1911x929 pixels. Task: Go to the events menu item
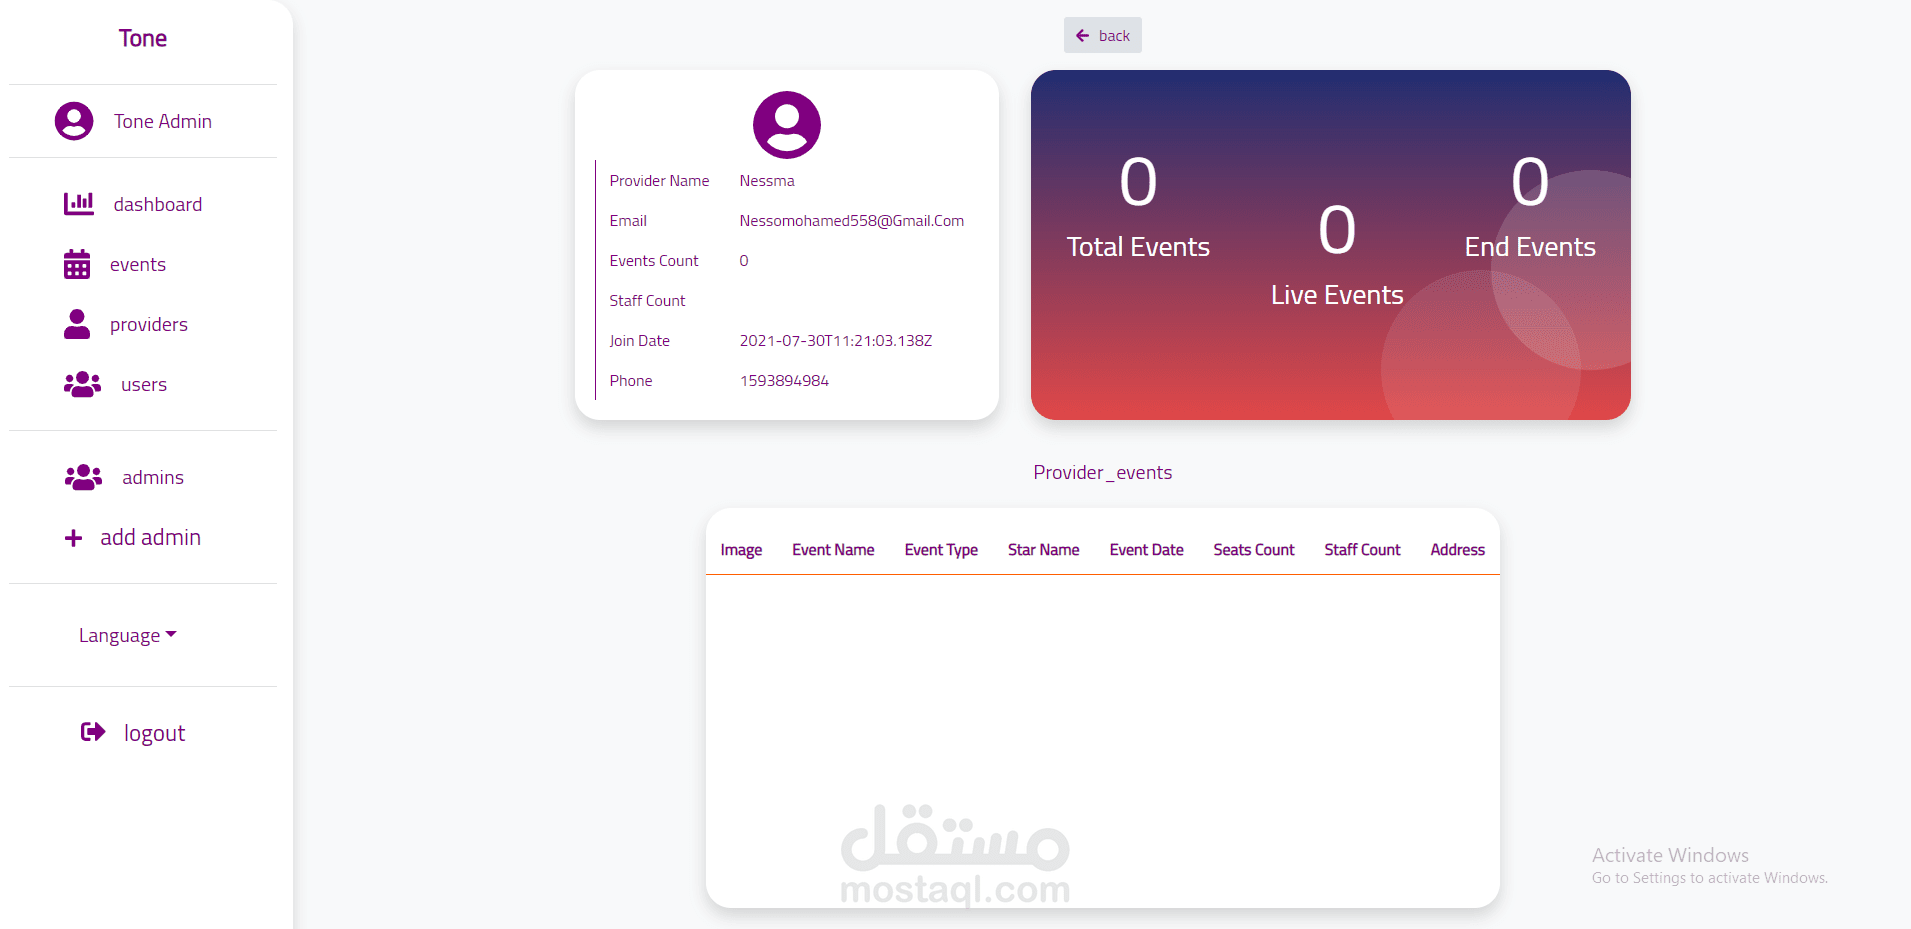point(138,264)
